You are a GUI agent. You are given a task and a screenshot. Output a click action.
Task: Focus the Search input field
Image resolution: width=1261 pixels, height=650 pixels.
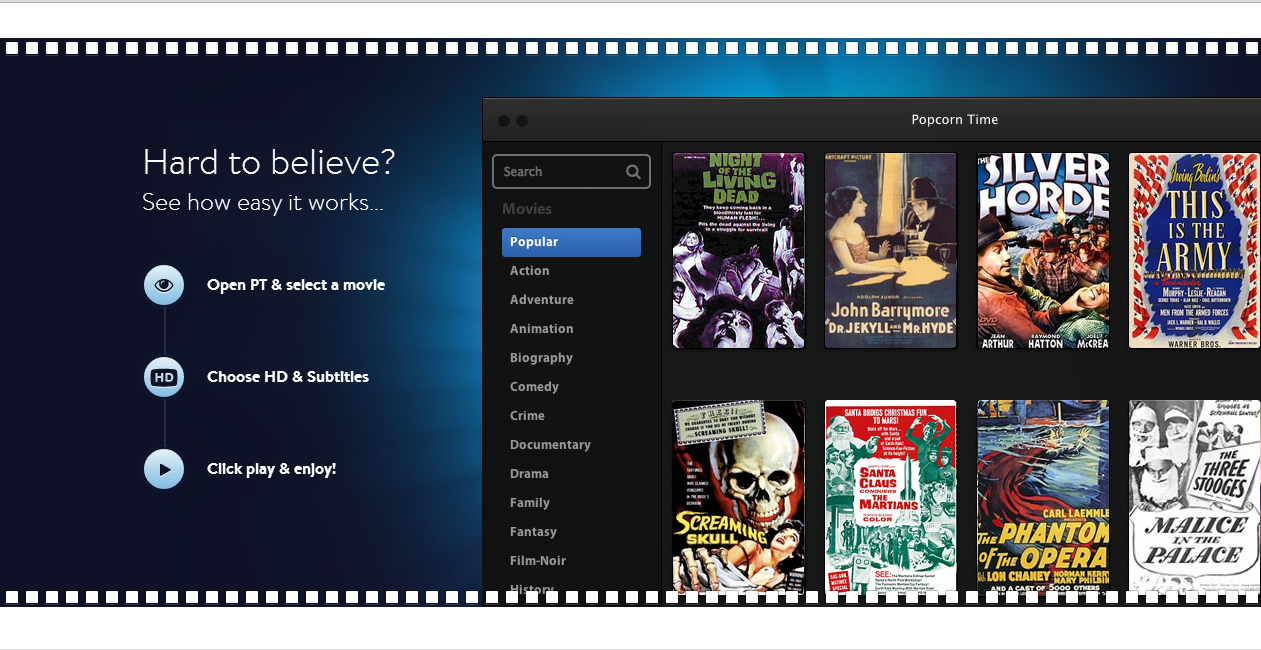pyautogui.click(x=571, y=172)
